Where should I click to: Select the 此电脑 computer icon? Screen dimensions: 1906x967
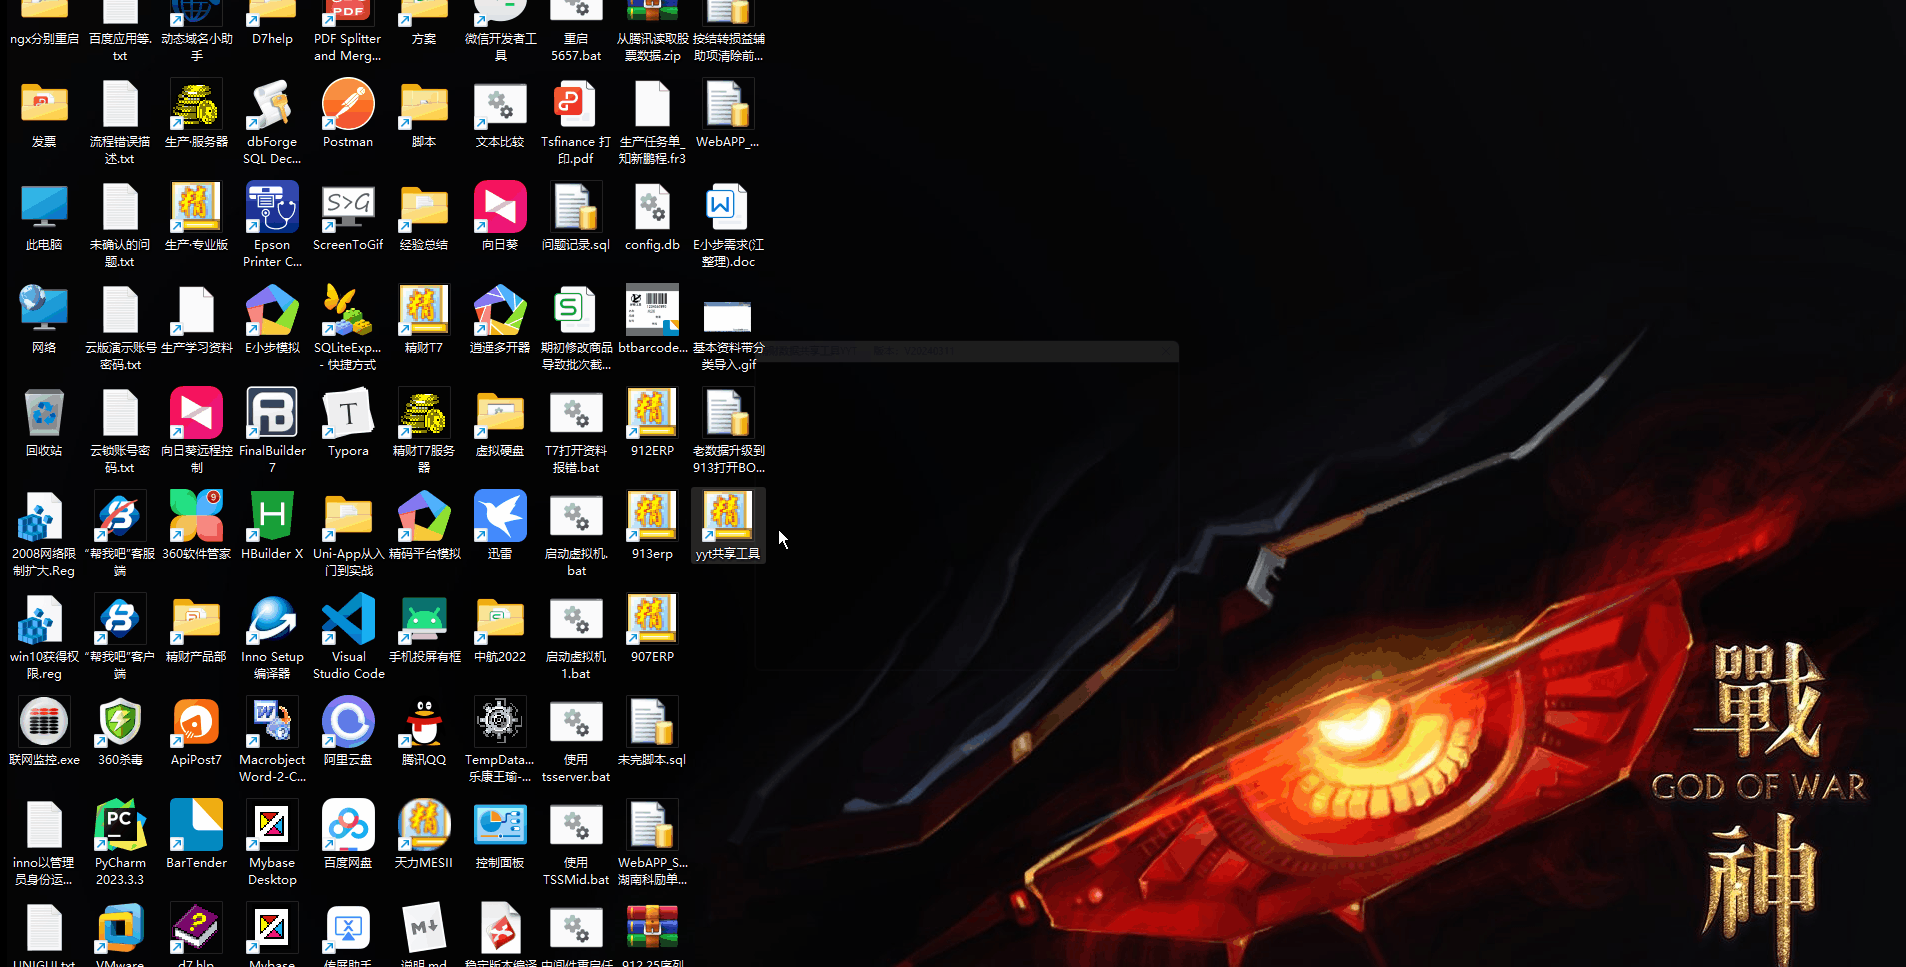(x=44, y=208)
